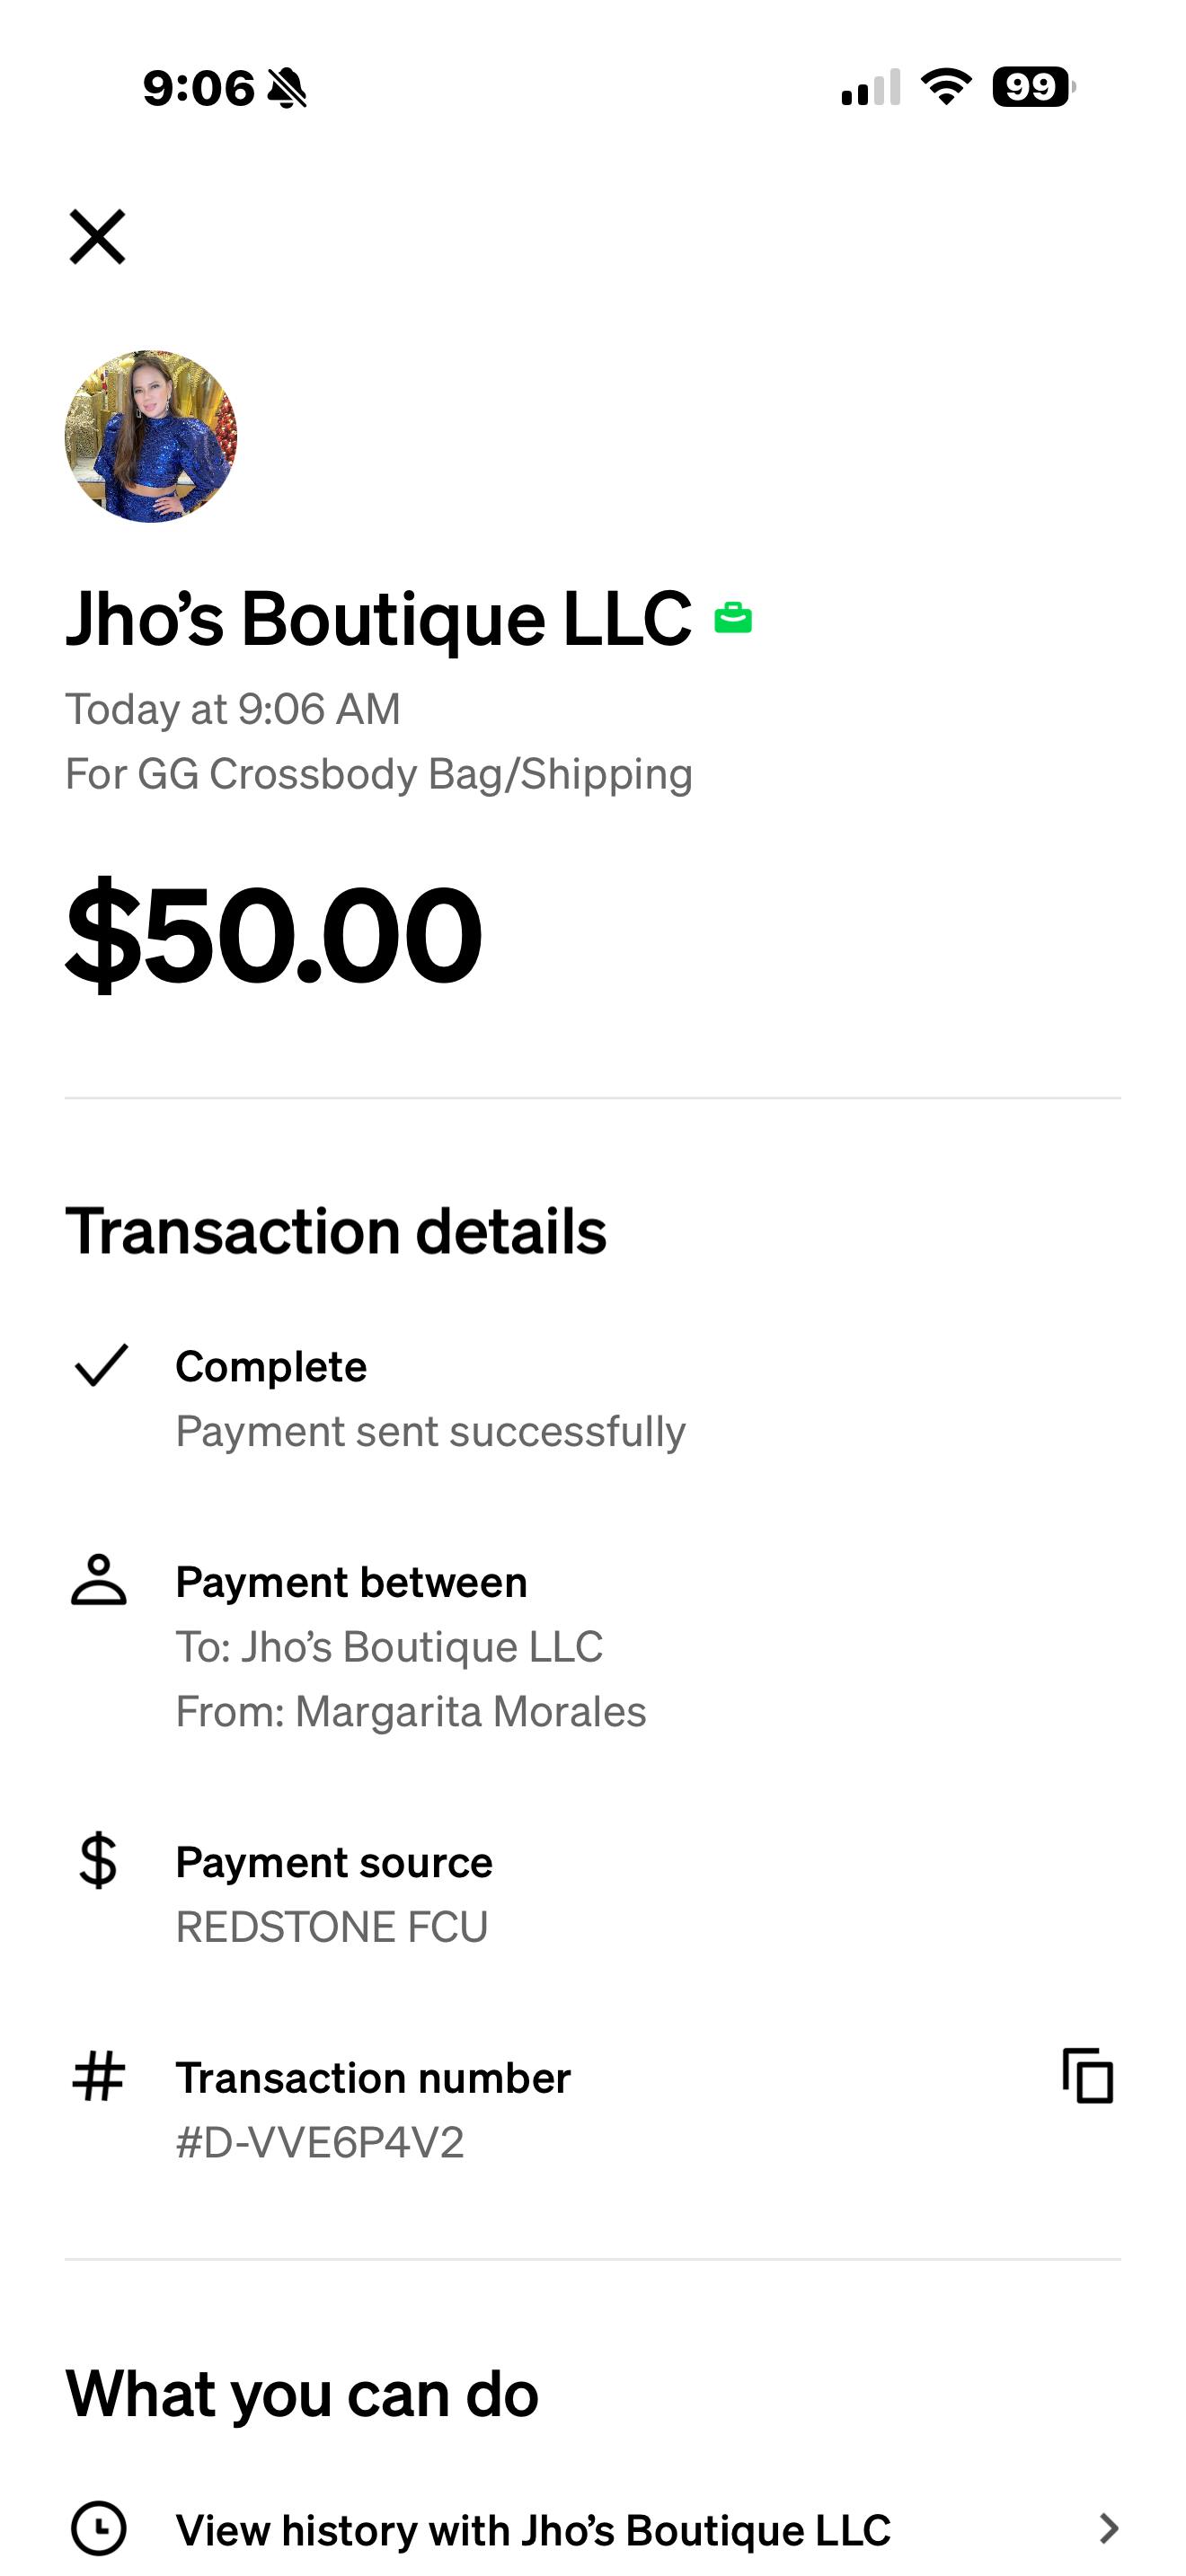Tap the transaction ID #D-VVE6P4V2
1186x2576 pixels.
[x=320, y=2142]
